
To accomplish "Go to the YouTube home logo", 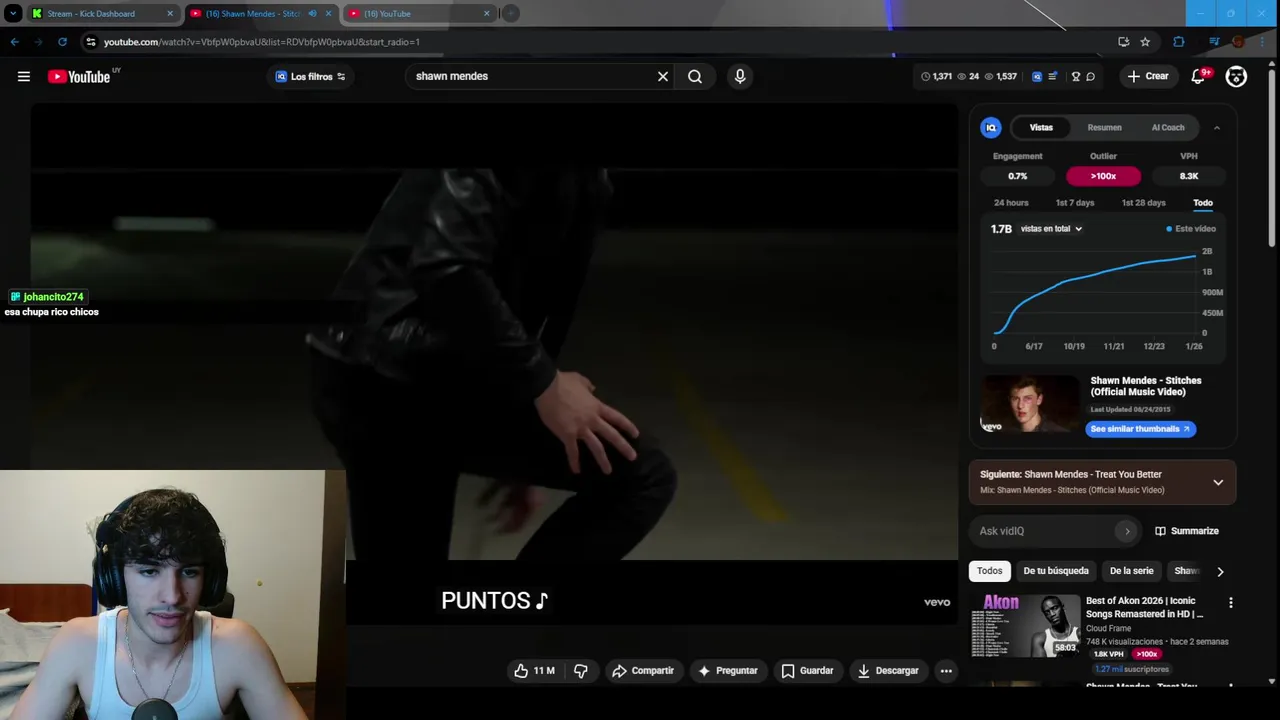I will point(79,77).
